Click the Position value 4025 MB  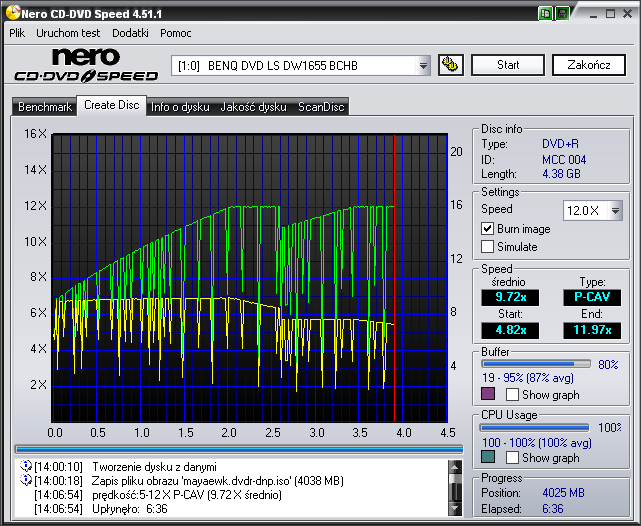click(563, 493)
